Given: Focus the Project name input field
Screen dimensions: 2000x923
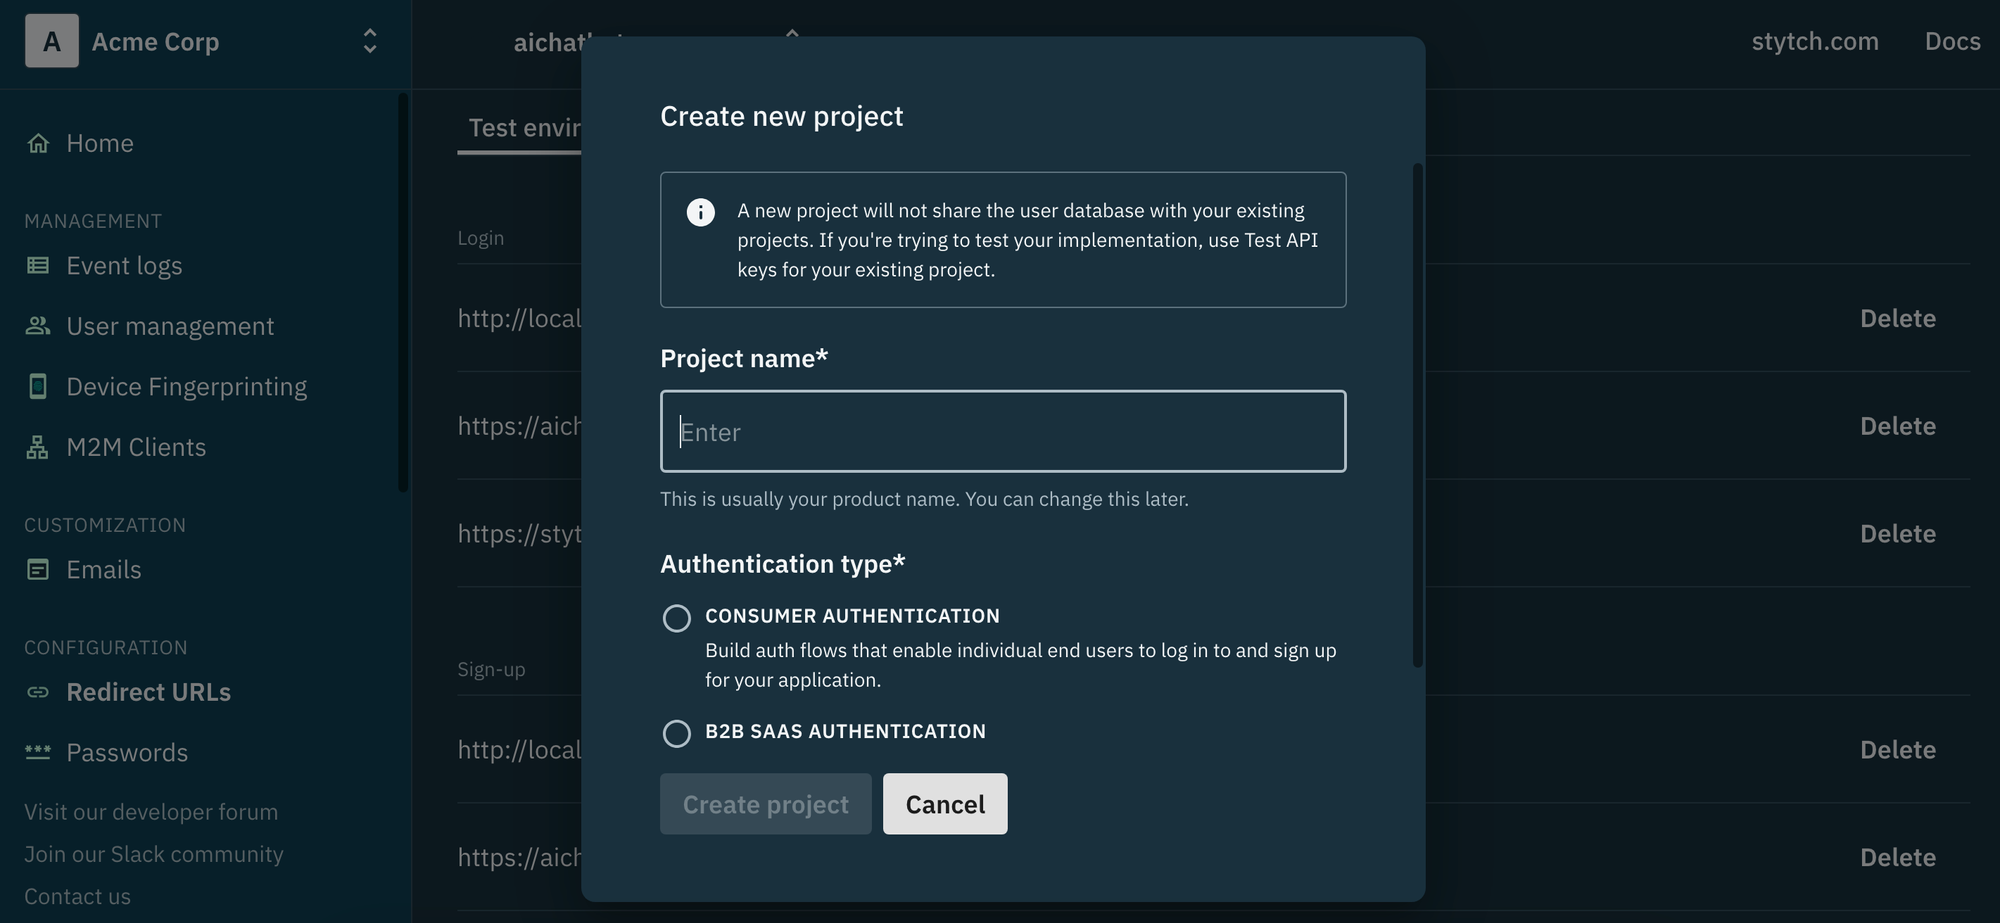Looking at the screenshot, I should (1003, 431).
